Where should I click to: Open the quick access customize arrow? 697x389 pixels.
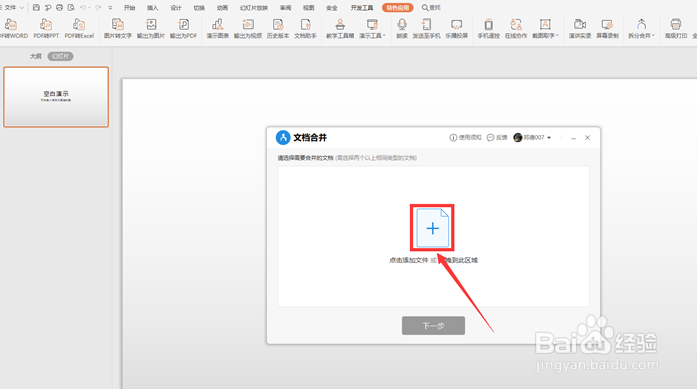(x=110, y=8)
